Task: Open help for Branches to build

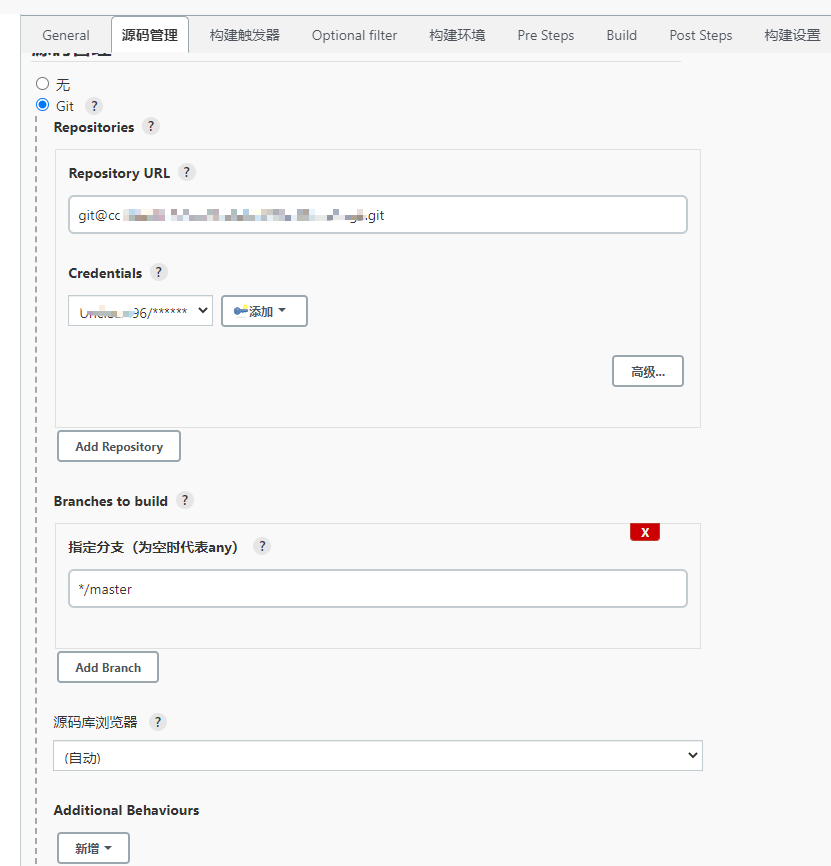Action: 185,500
